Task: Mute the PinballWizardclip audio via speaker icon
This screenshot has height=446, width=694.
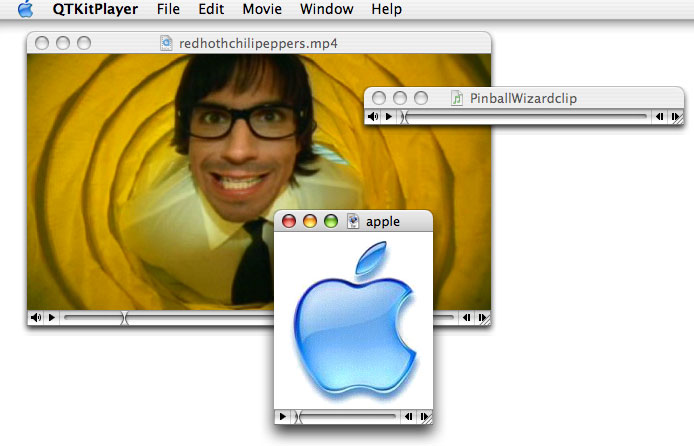Action: pyautogui.click(x=373, y=117)
